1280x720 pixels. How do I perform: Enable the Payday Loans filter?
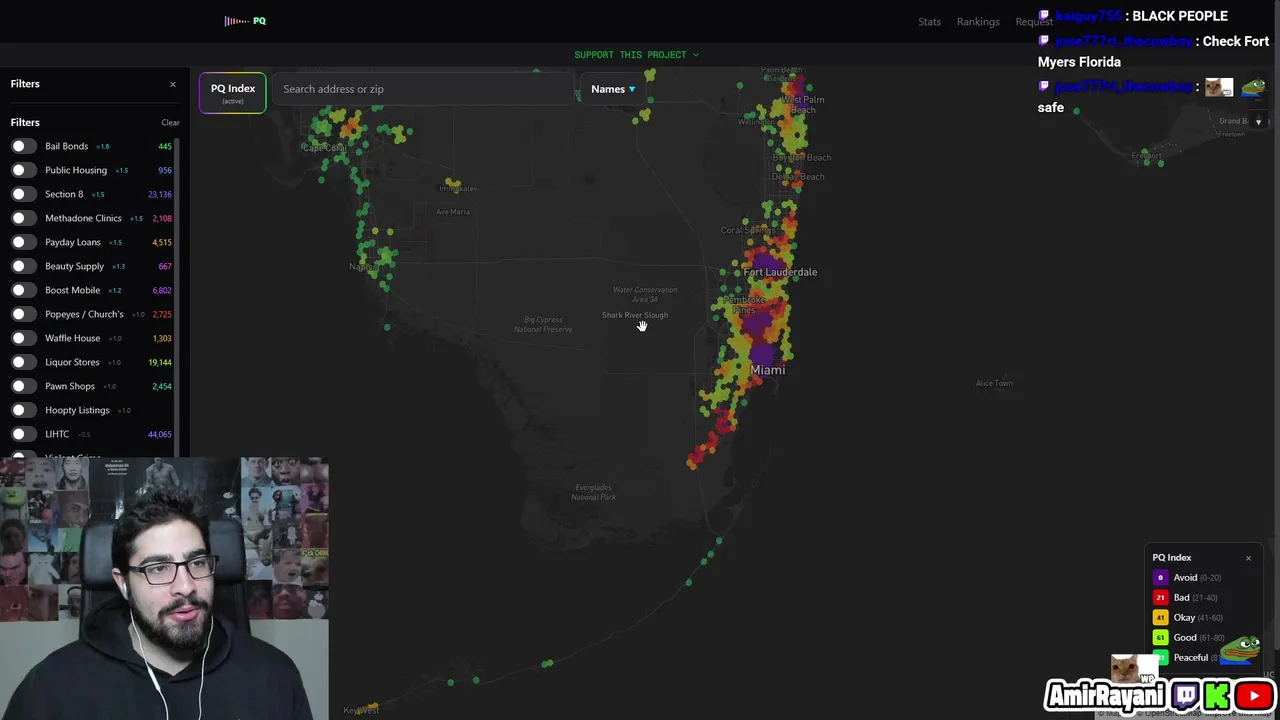23,242
